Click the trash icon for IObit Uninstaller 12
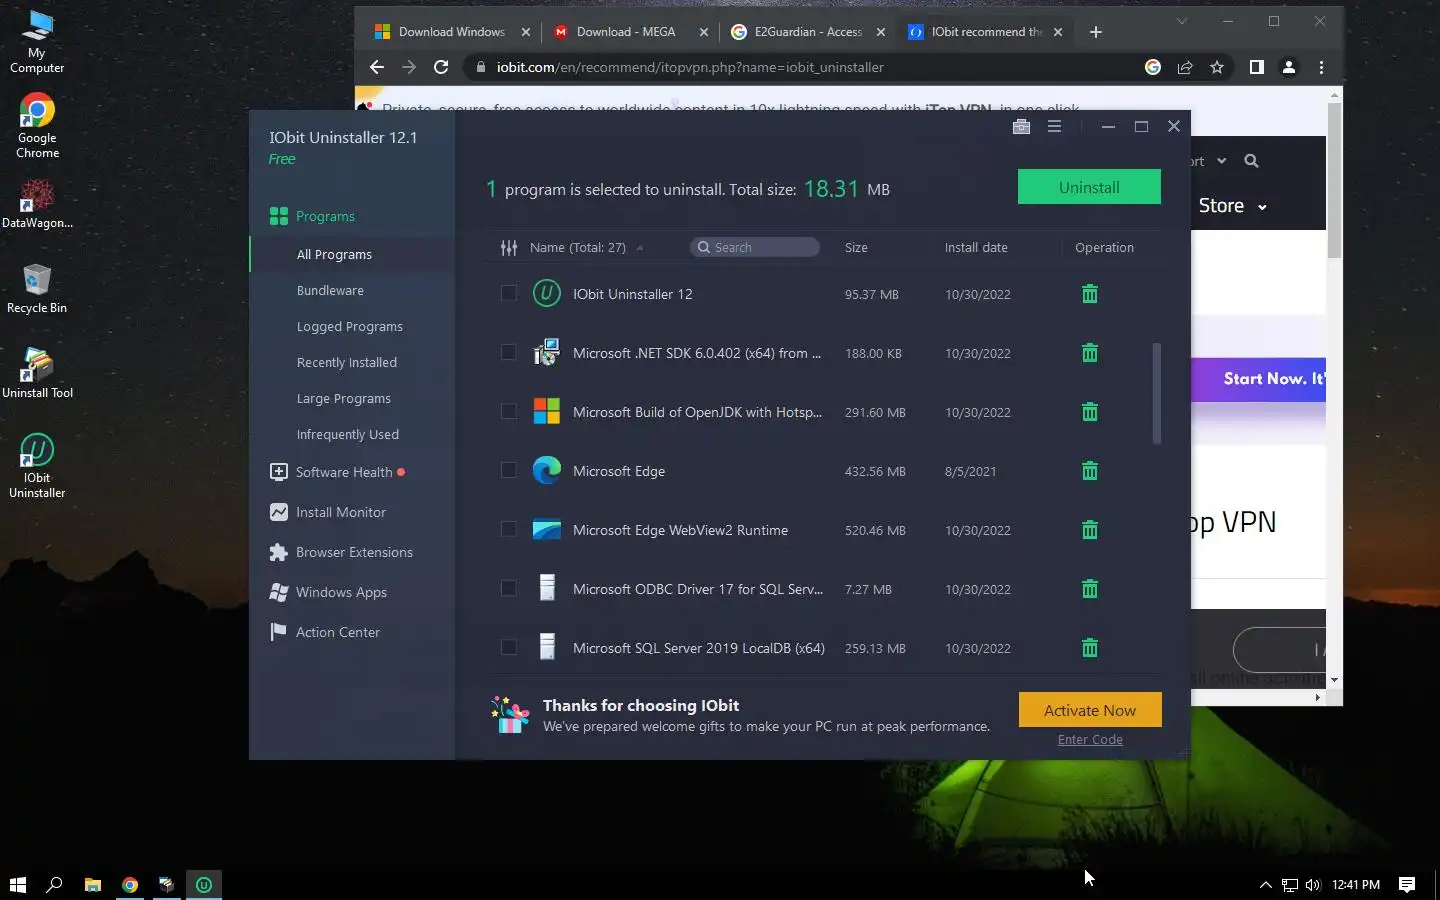The height and width of the screenshot is (900, 1440). [1090, 294]
